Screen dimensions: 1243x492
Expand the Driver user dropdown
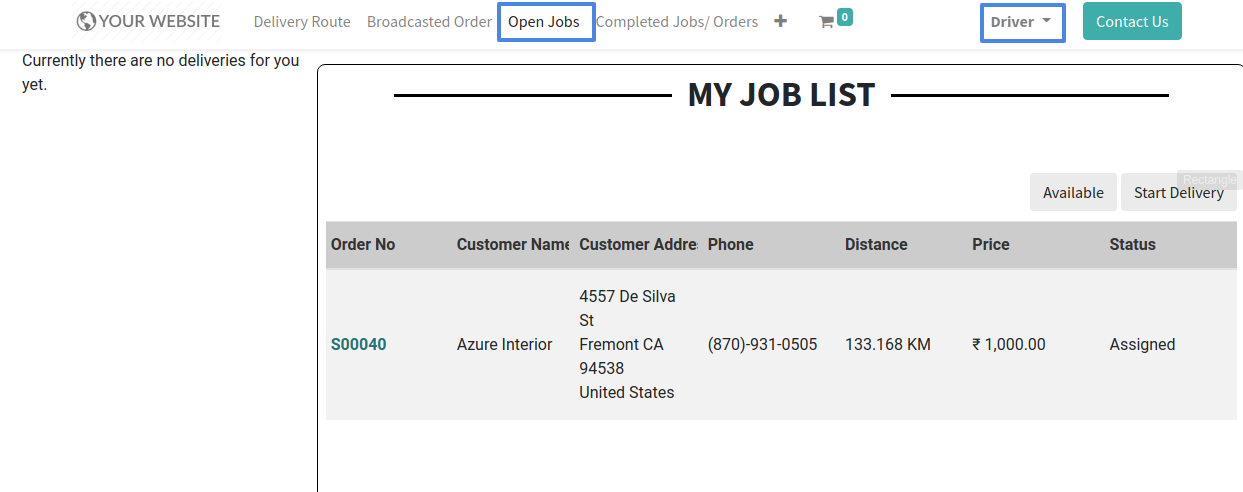[1022, 21]
